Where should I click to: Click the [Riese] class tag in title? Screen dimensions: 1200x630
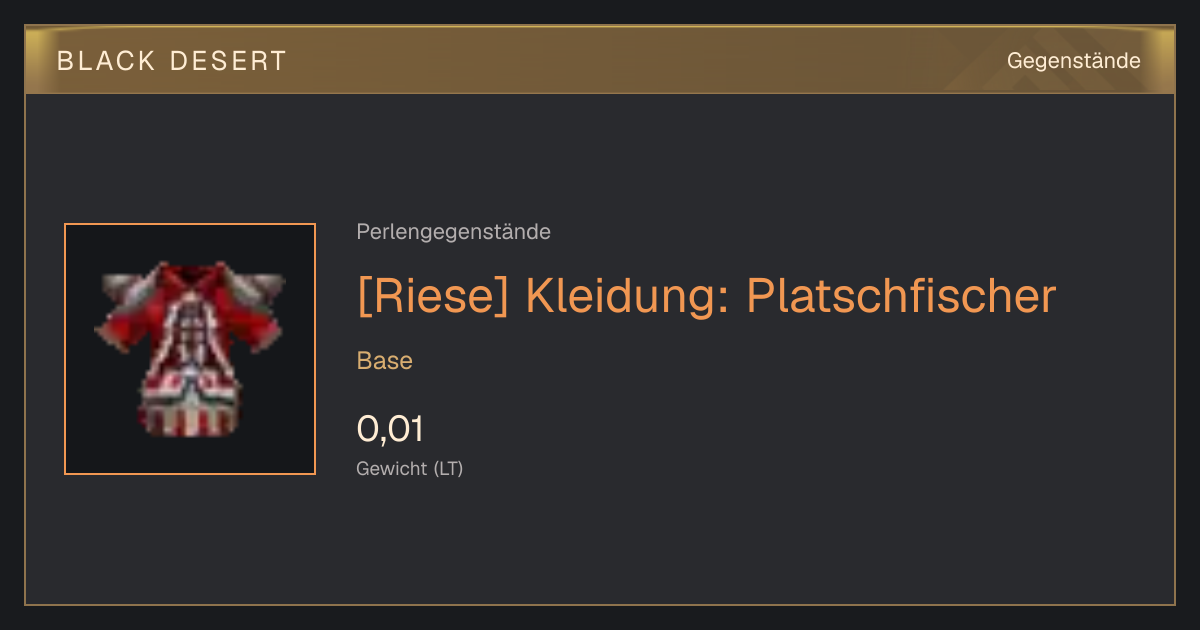434,296
